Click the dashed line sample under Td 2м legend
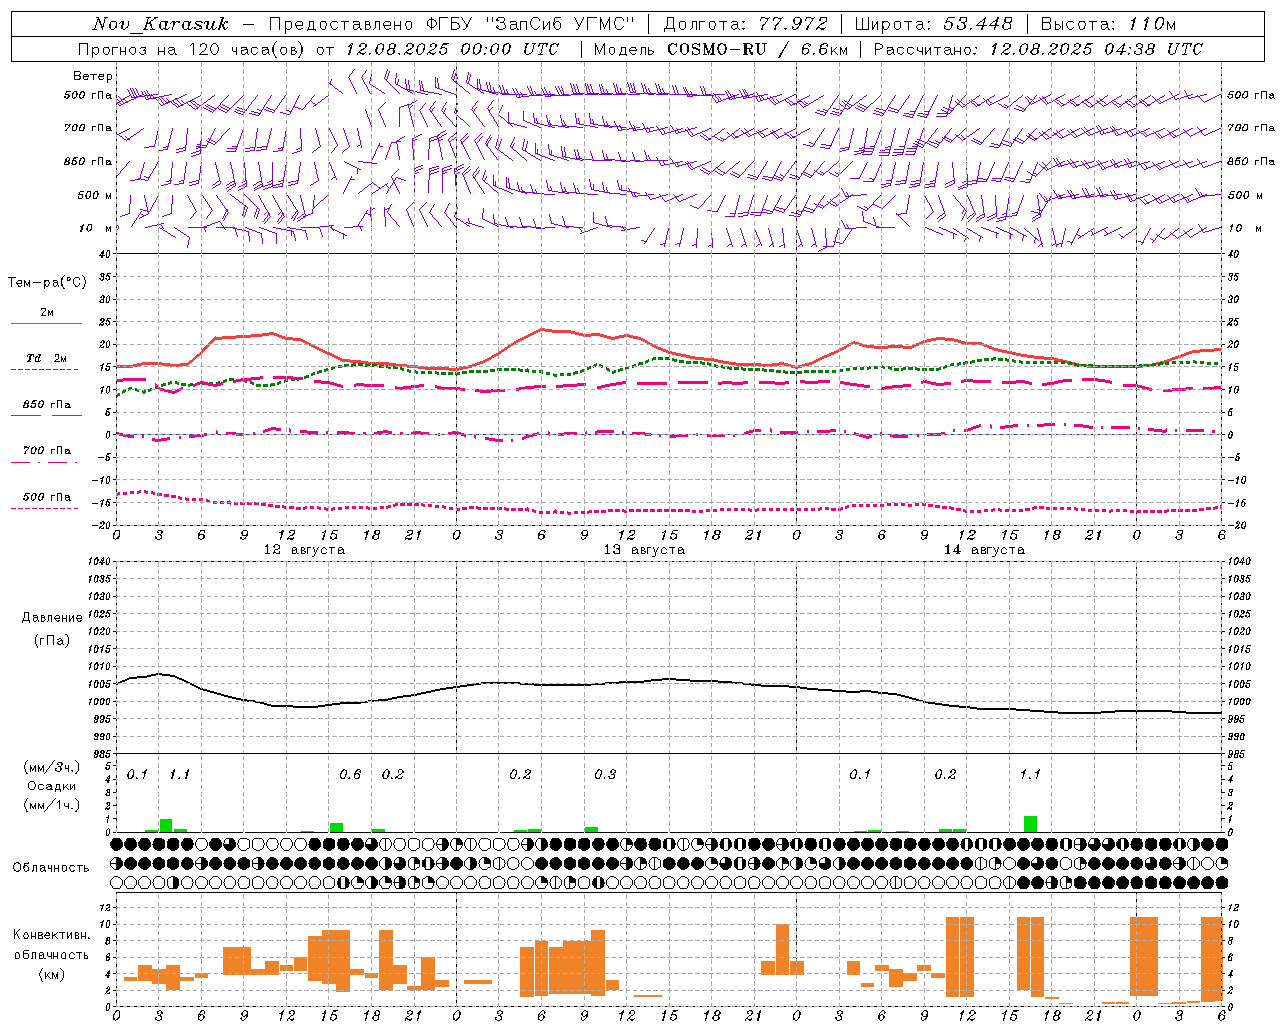Screen dimensions: 1280x1024 pos(44,369)
